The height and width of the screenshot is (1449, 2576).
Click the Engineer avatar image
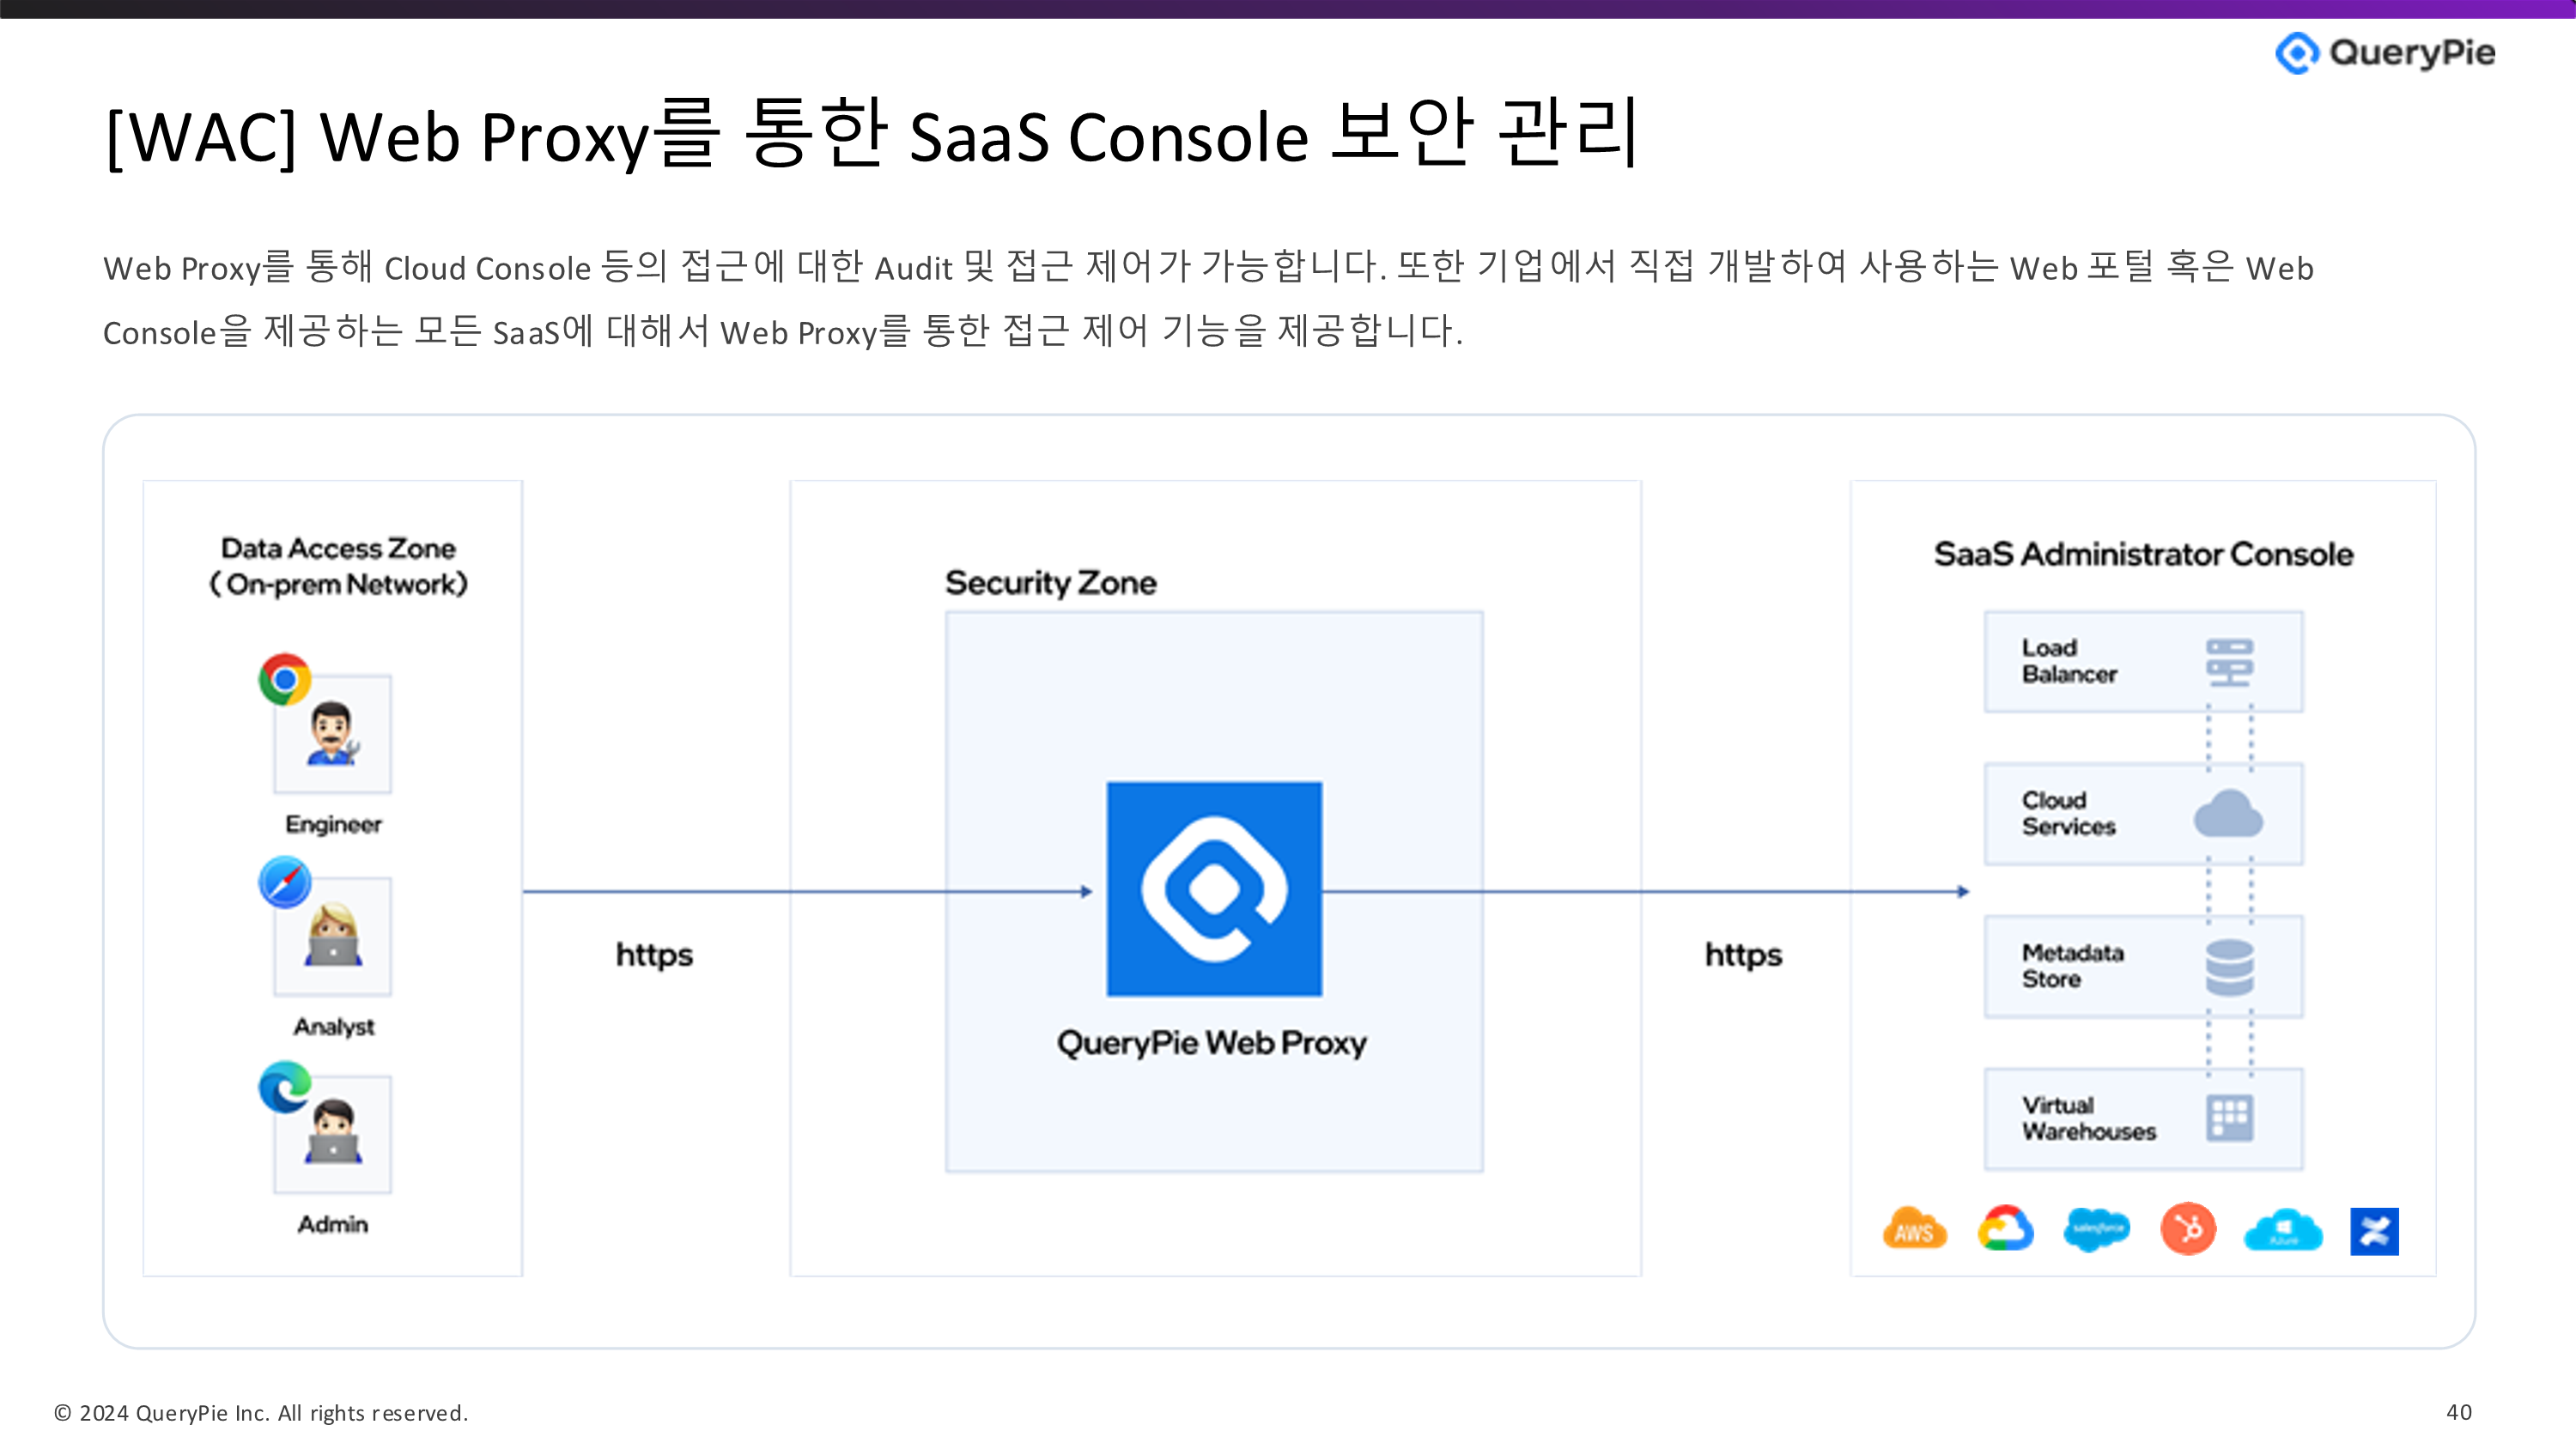(x=333, y=735)
